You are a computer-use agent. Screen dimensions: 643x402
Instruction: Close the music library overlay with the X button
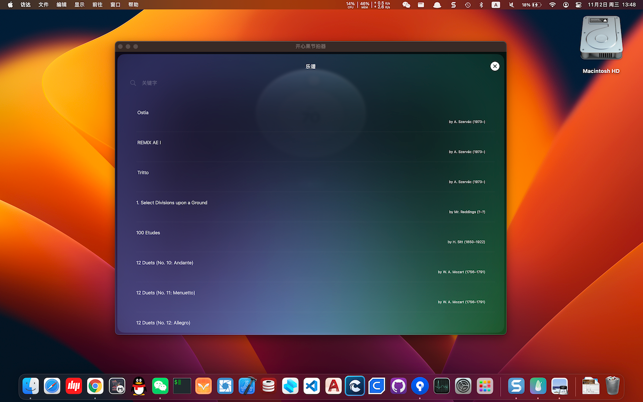coord(495,66)
